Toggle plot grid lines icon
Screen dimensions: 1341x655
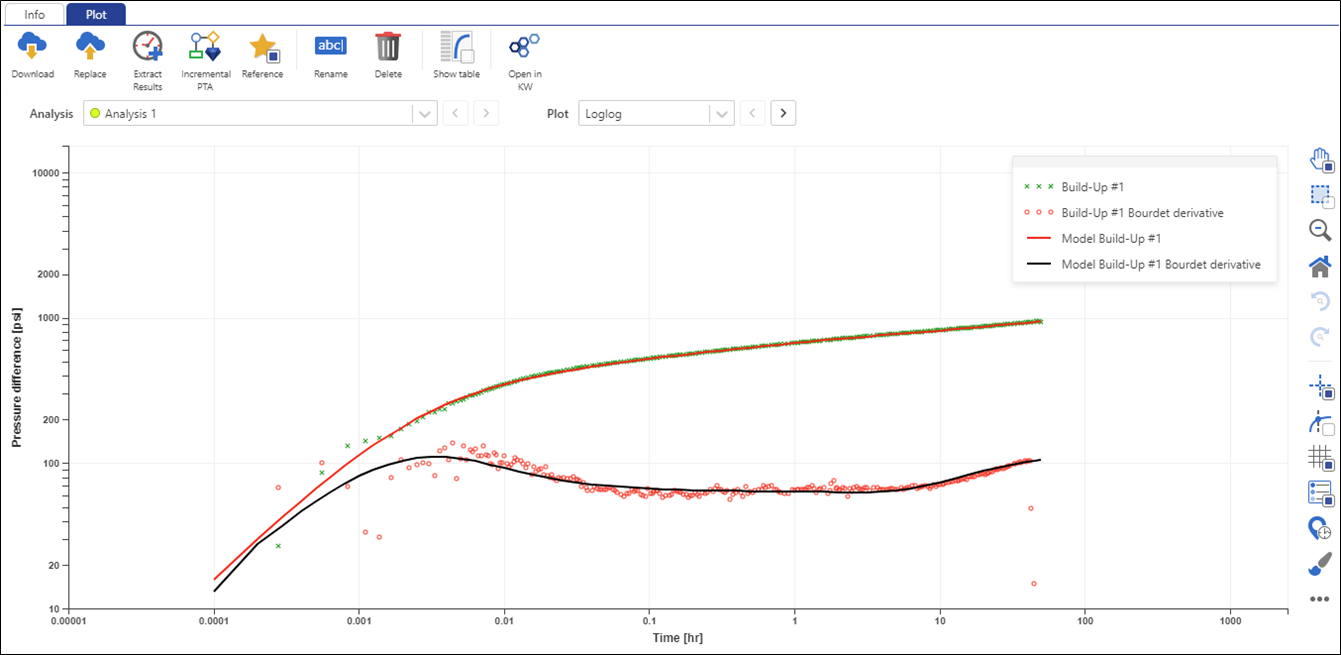pos(1320,458)
